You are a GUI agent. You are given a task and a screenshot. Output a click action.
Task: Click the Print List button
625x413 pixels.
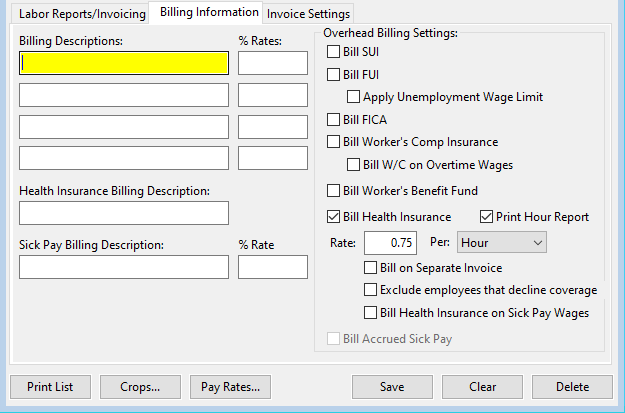click(50, 387)
